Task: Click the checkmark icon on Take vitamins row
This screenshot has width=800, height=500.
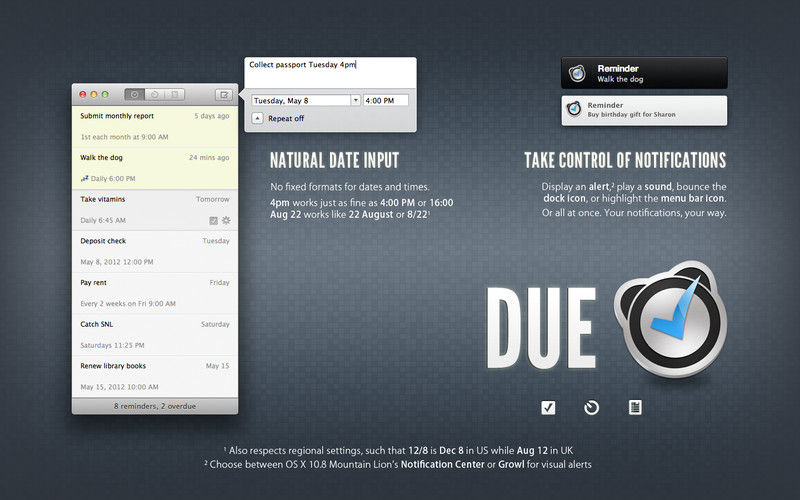Action: 213,220
